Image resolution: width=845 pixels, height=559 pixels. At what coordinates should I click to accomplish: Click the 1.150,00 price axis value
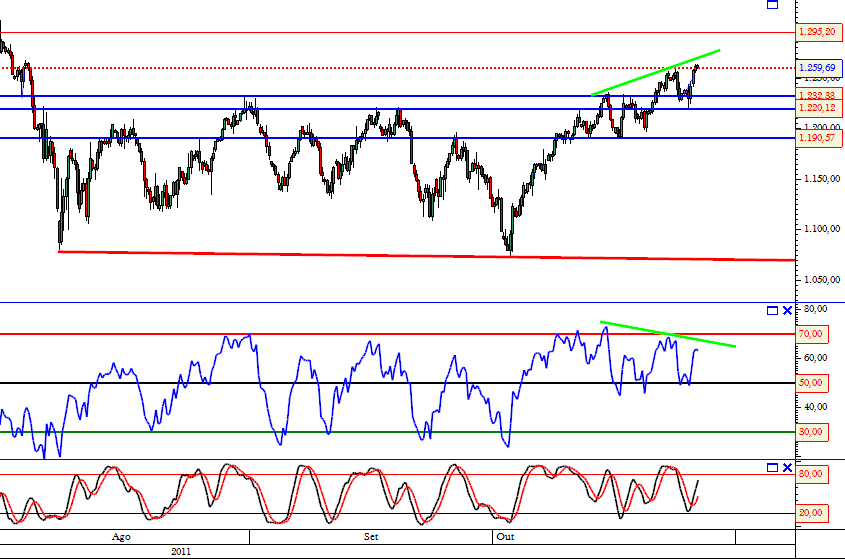coord(821,178)
